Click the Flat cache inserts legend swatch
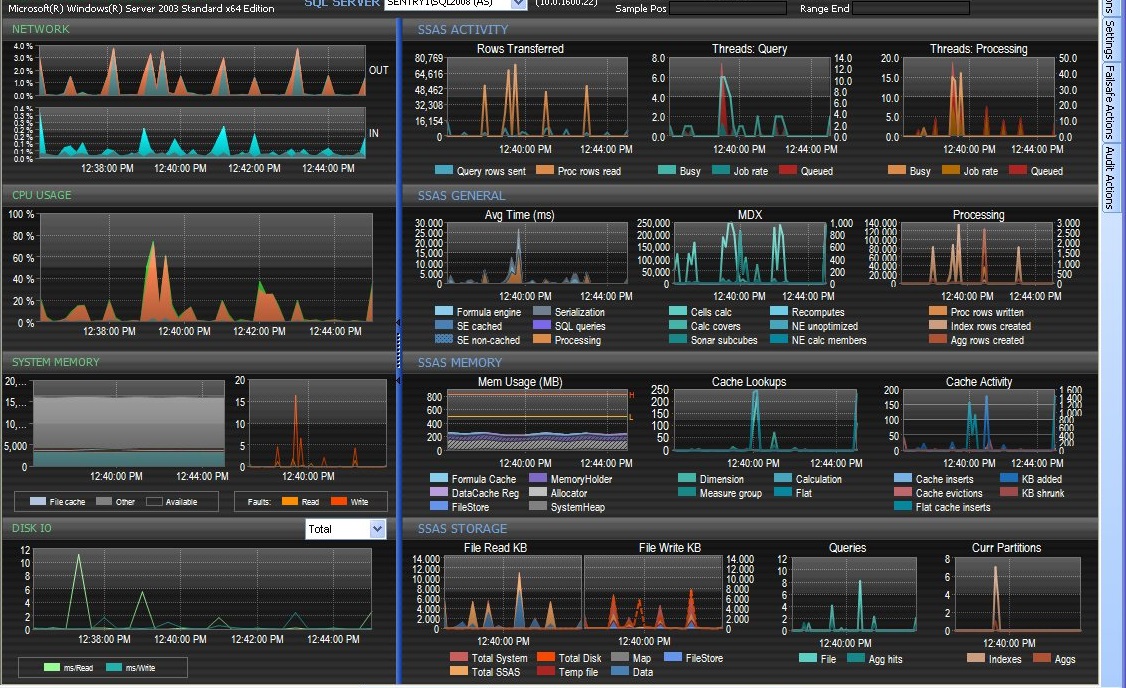Viewport: 1126px width, 688px height. point(903,506)
